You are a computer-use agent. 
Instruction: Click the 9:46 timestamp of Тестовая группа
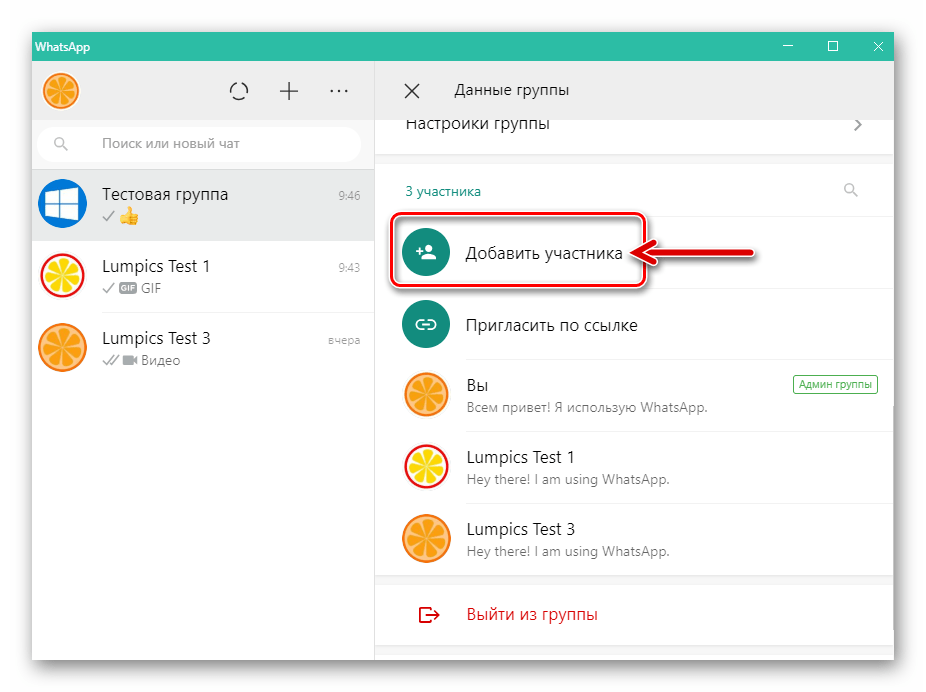349,195
